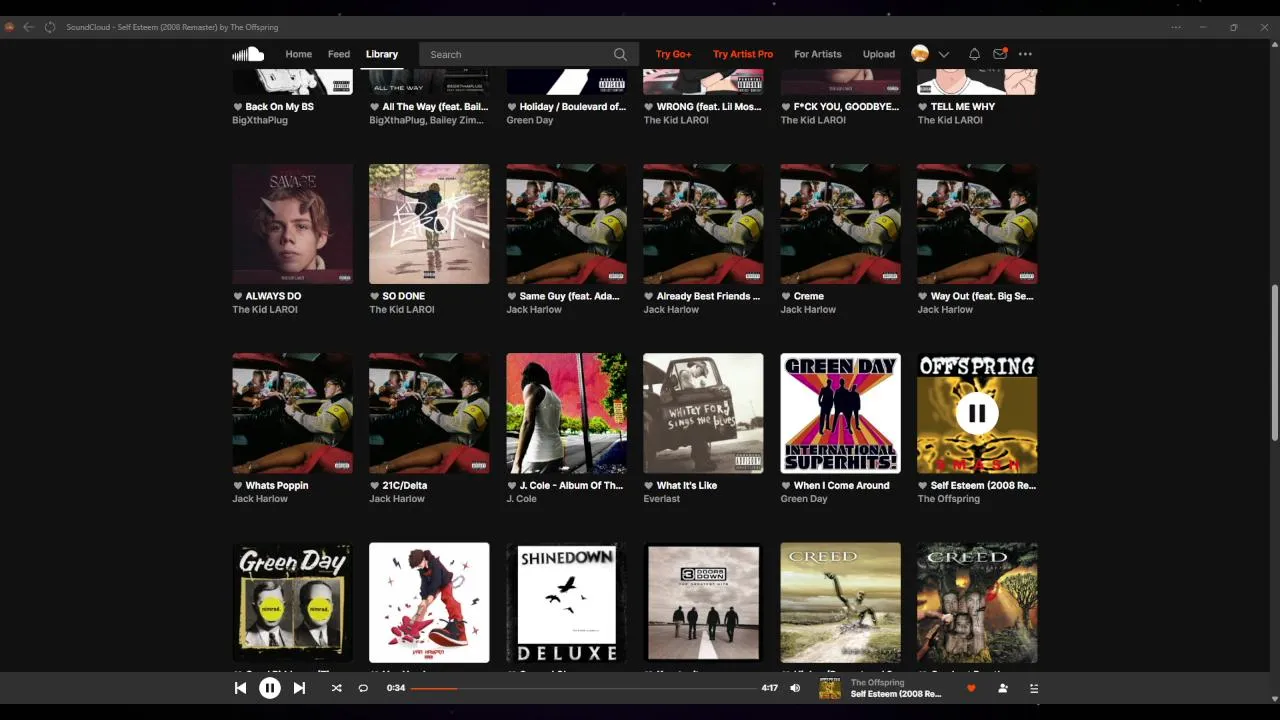Toggle repeat in the player bar
The image size is (1280, 720).
[363, 688]
